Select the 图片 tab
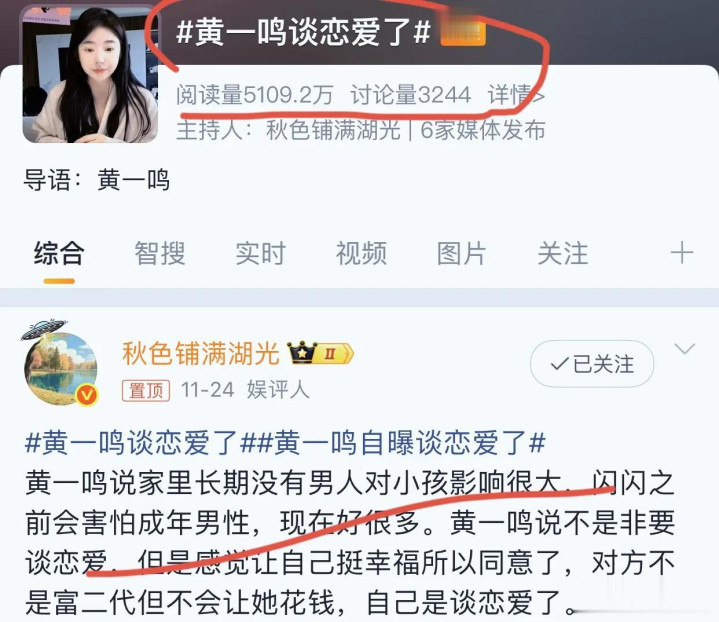The width and height of the screenshot is (719, 622). (x=461, y=253)
